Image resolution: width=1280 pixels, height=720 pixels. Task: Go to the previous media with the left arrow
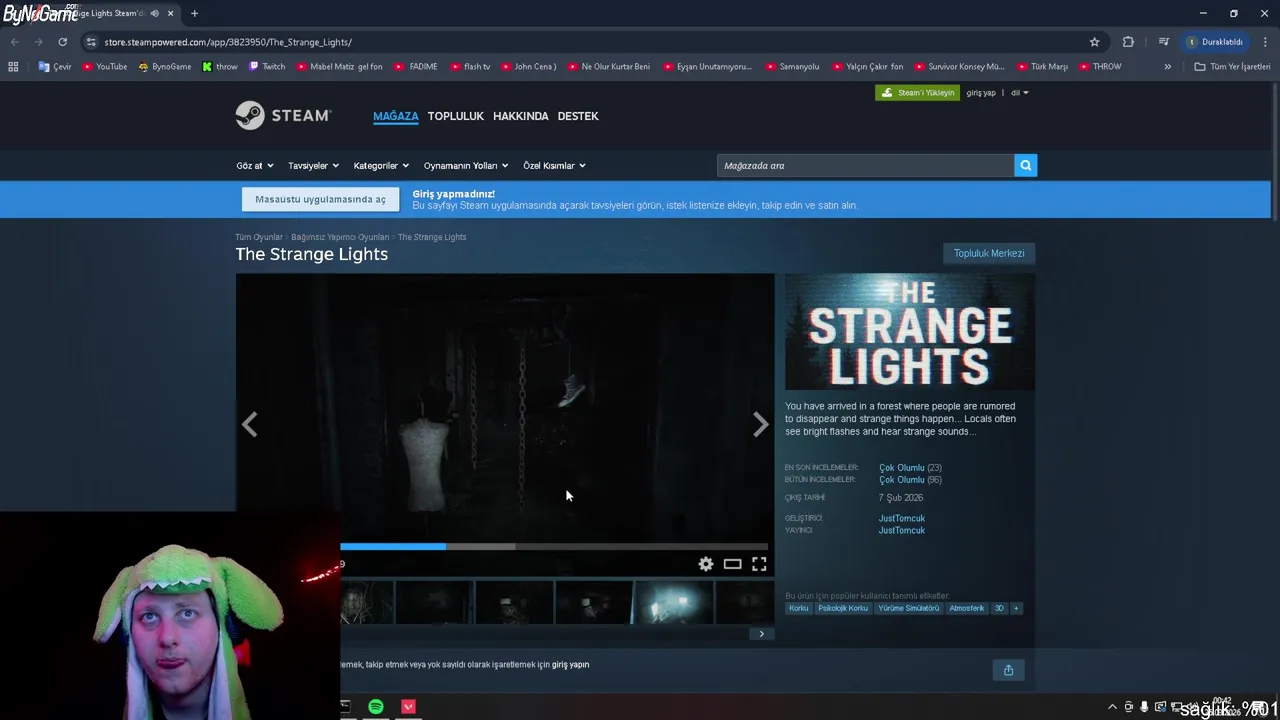click(x=249, y=425)
